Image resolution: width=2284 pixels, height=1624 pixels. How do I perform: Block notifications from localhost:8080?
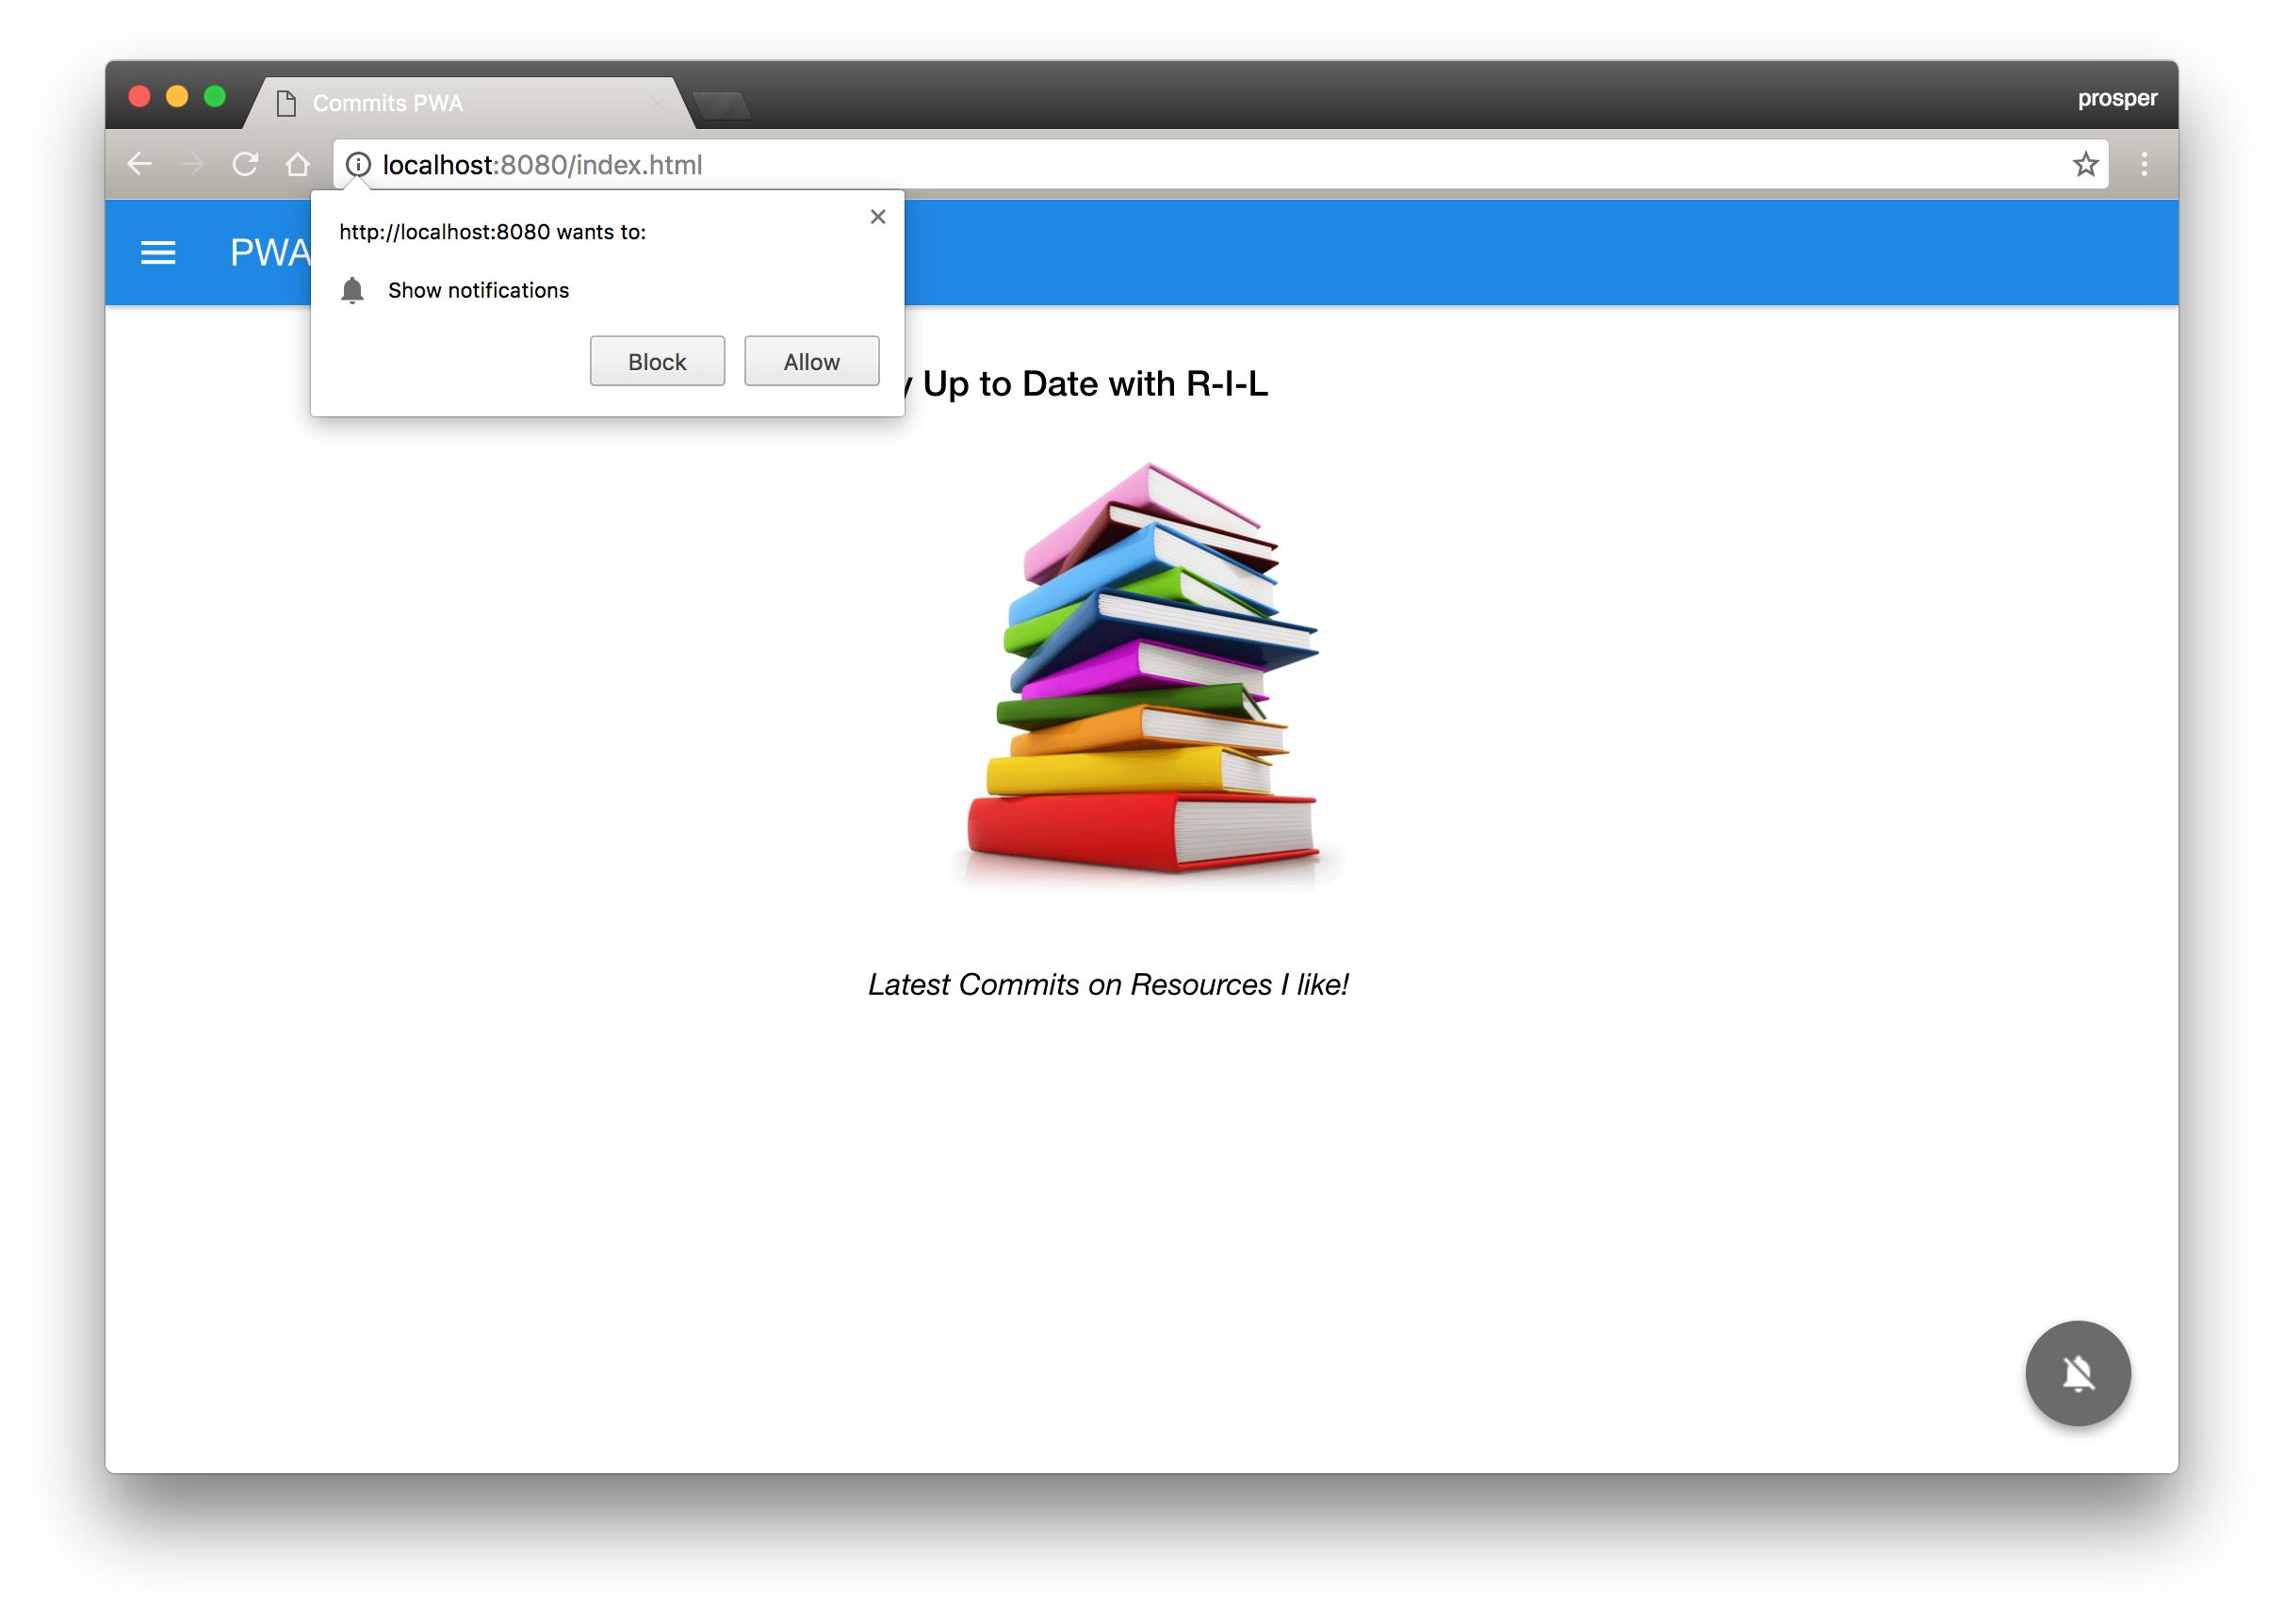pos(656,361)
